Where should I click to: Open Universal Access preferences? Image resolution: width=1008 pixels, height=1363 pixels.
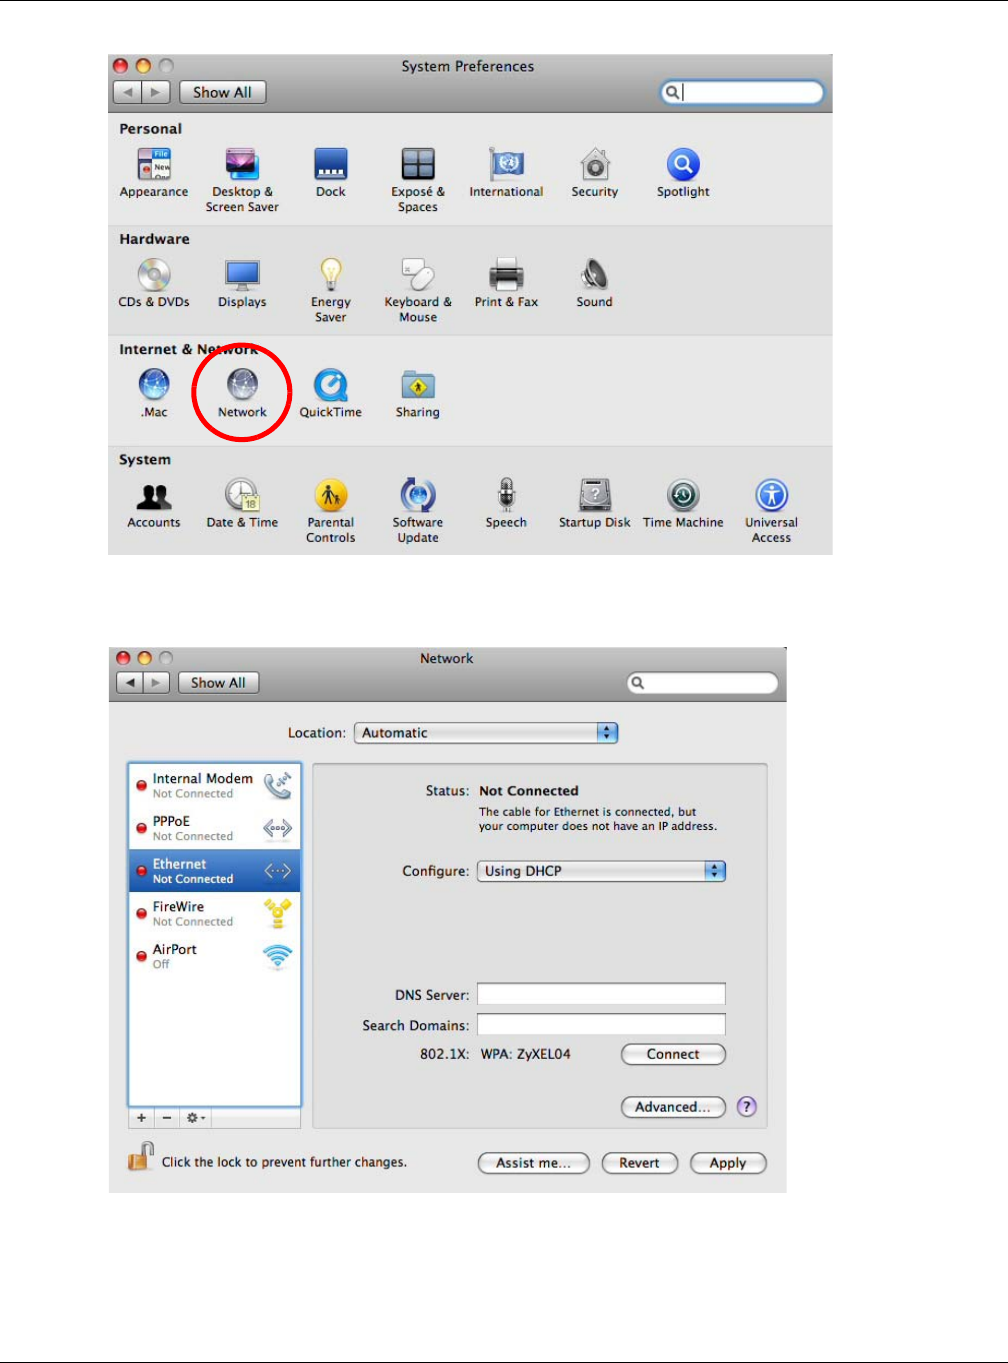pyautogui.click(x=771, y=510)
